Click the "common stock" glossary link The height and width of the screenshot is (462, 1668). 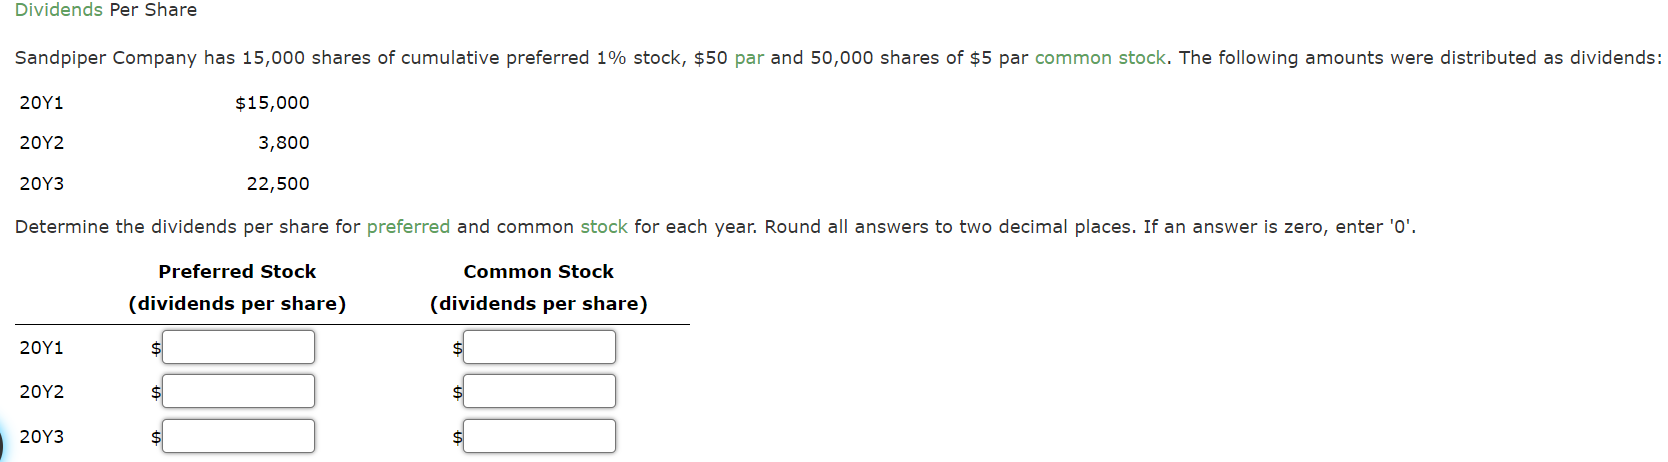click(1100, 58)
